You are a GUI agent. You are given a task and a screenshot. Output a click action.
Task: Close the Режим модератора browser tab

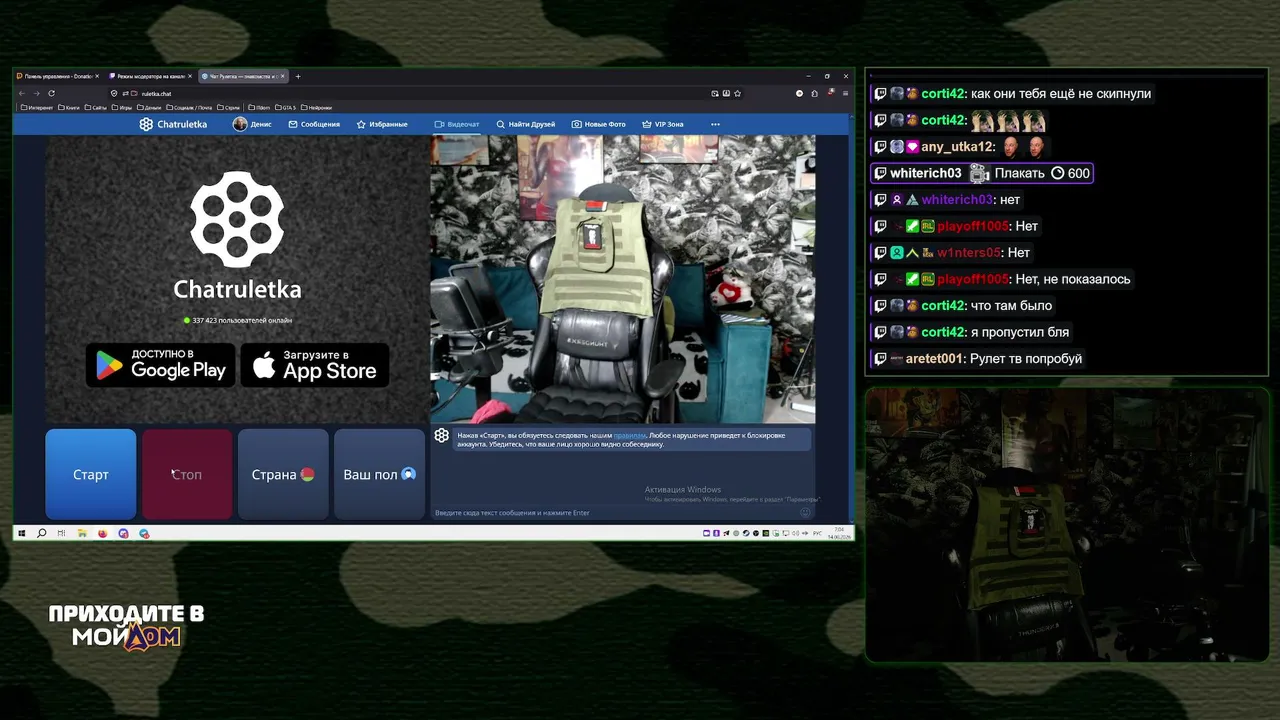pos(190,76)
